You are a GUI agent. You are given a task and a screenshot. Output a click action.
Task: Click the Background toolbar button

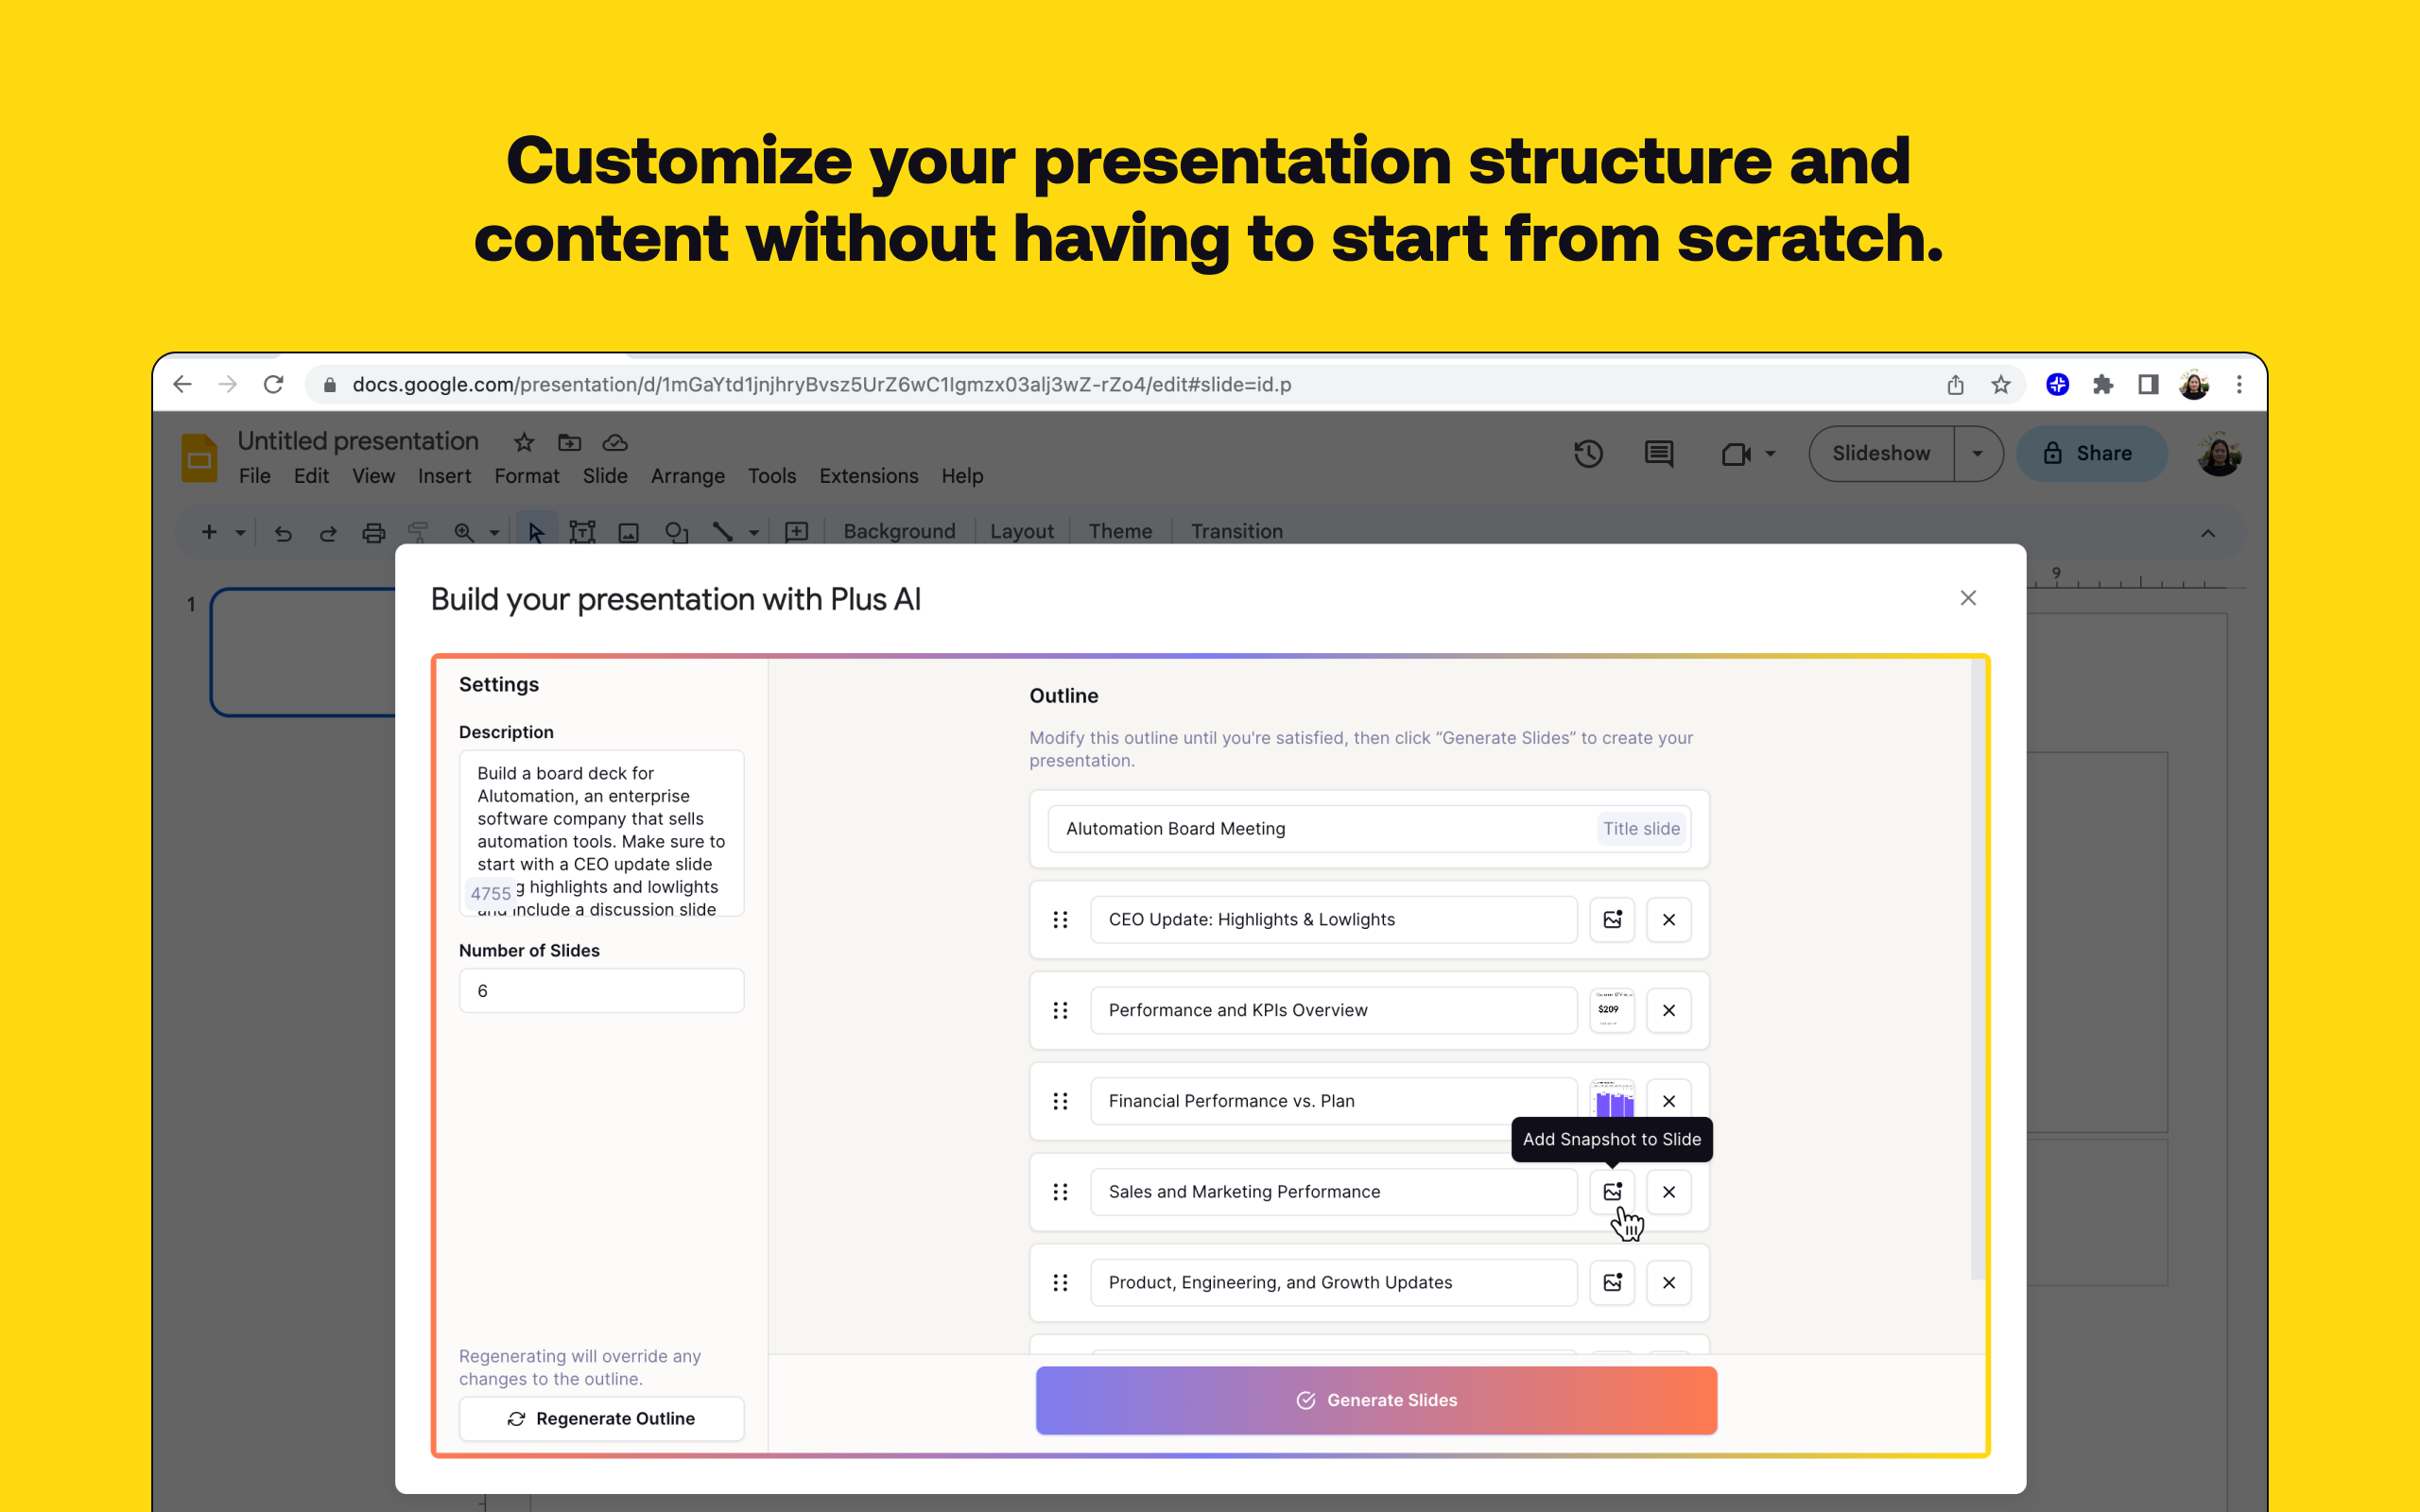click(899, 532)
